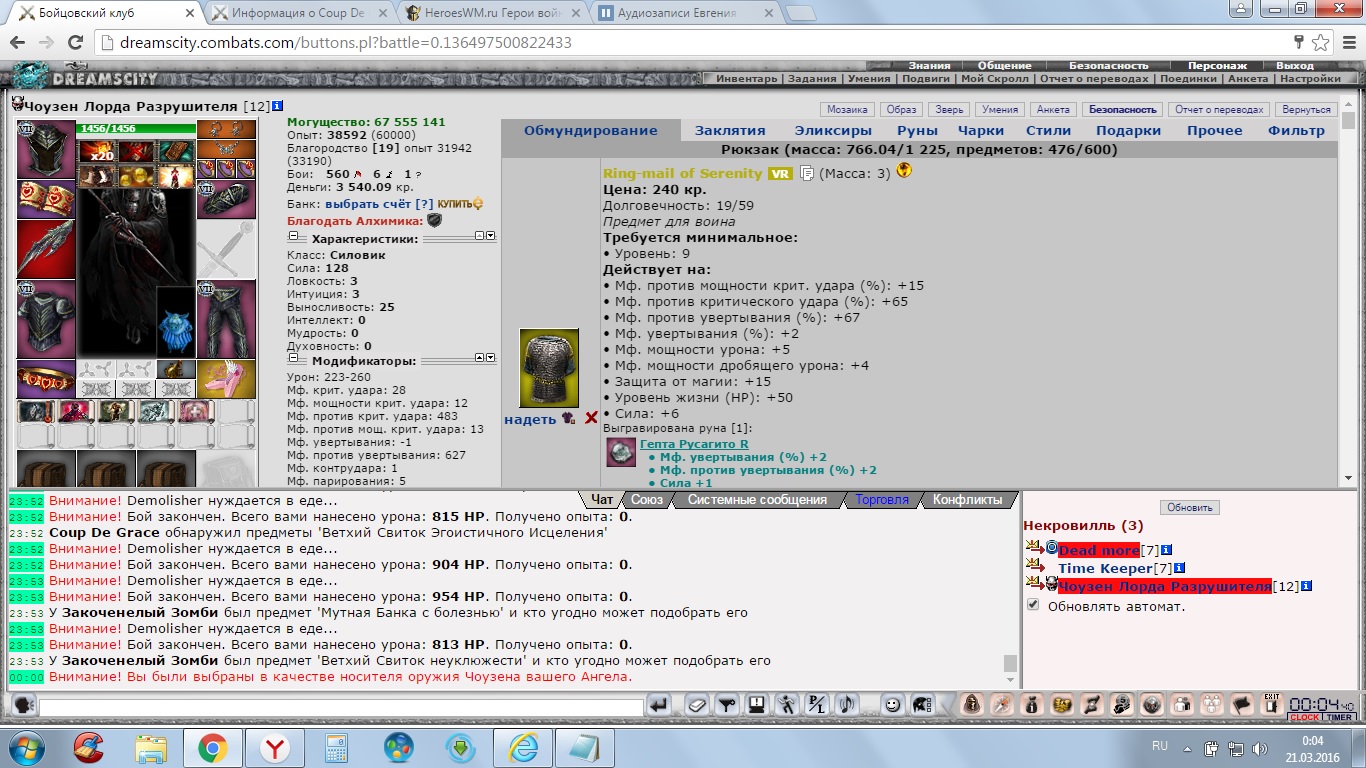Viewport: 1366px width, 768px height.
Task: Open Google Chrome from the taskbar
Action: 211,747
